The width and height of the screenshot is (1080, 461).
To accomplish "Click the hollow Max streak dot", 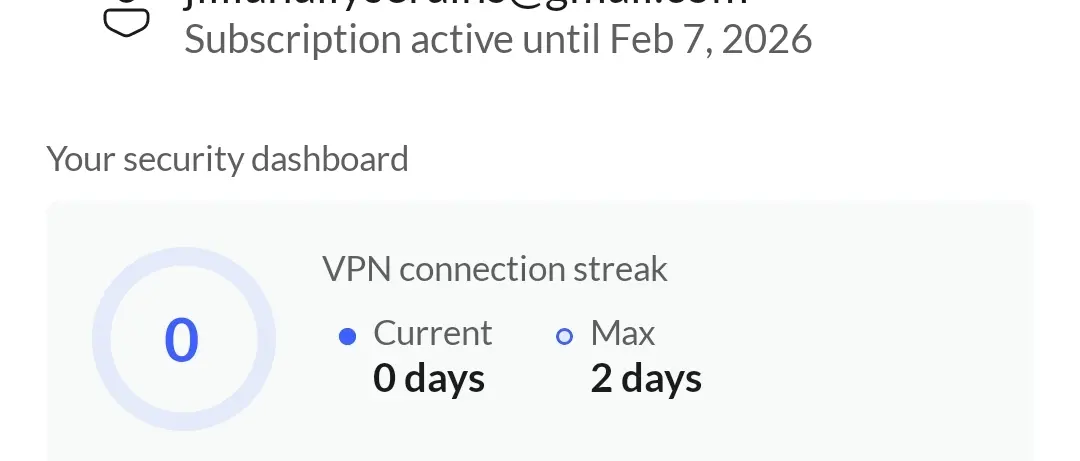I will click(x=564, y=336).
